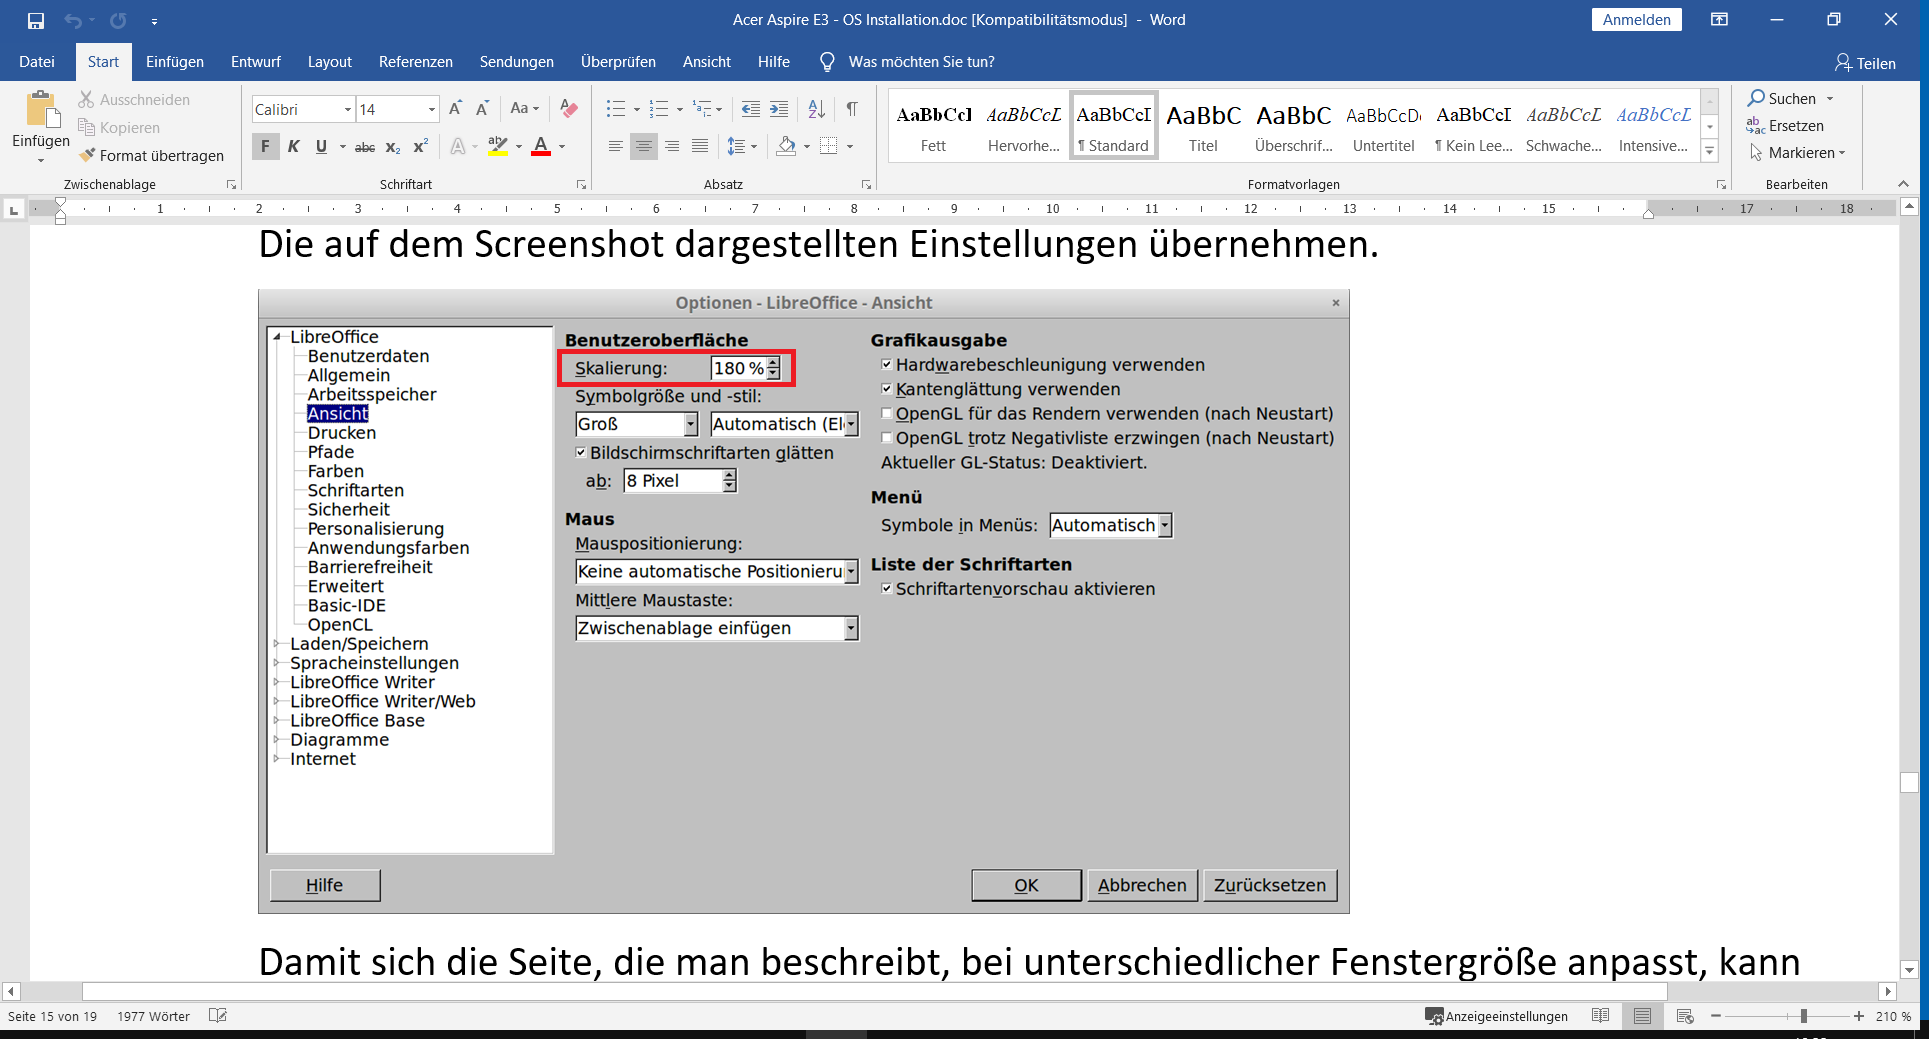This screenshot has height=1039, width=1929.
Task: Click the Anmelden sign-in button
Action: [1636, 19]
